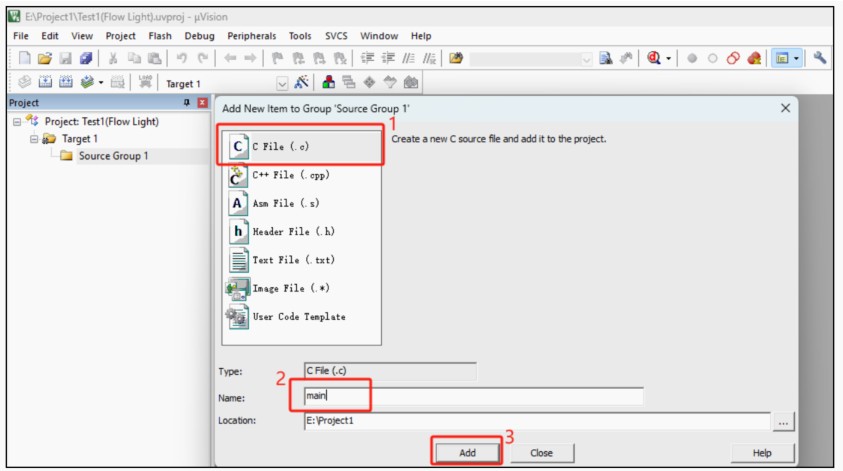Click the New file toolbar icon
Viewport: 843px width, 471px height.
click(x=24, y=59)
